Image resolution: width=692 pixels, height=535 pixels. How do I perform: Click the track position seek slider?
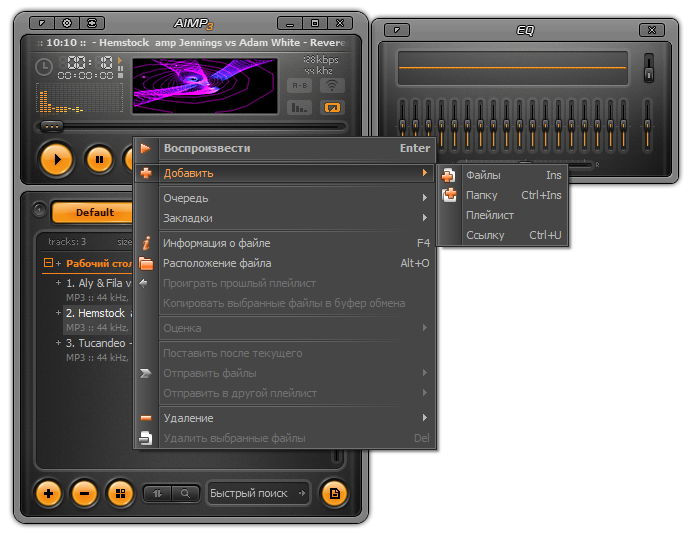coord(191,127)
